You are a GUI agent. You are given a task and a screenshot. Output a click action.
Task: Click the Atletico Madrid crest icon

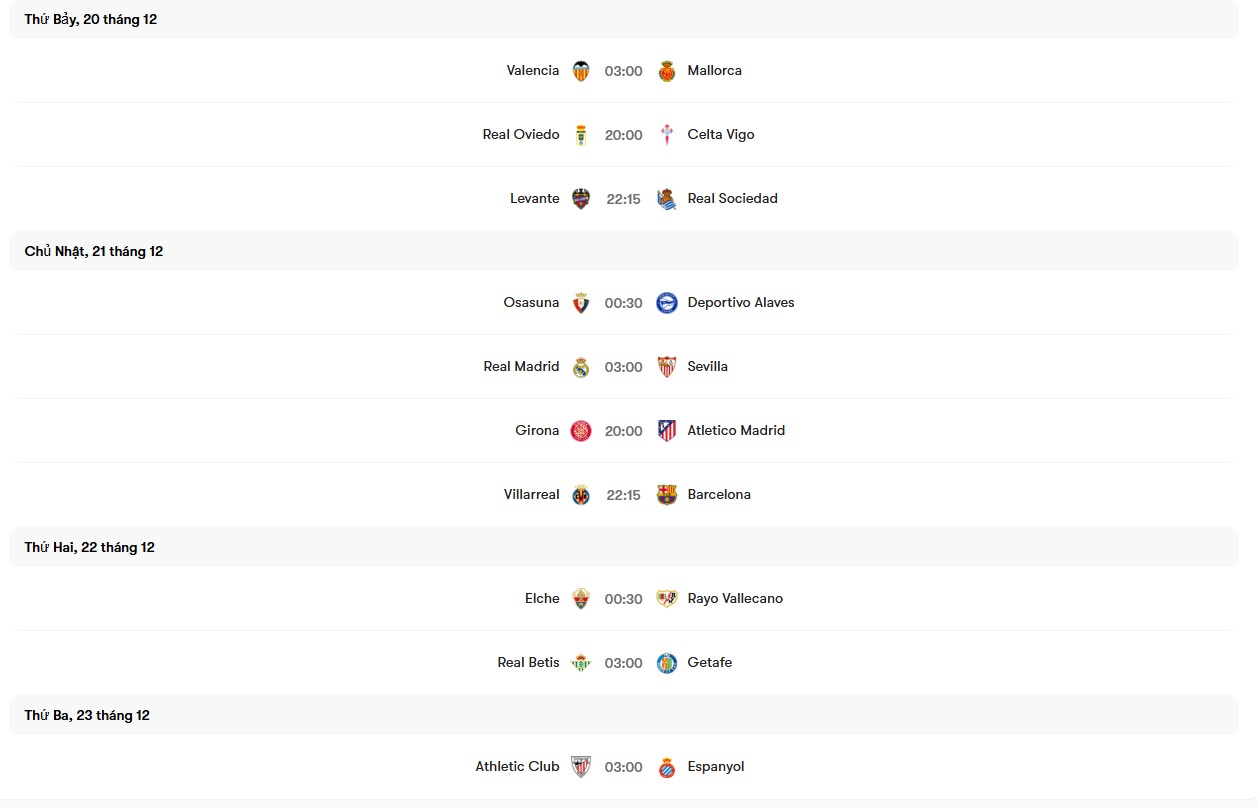pos(667,431)
